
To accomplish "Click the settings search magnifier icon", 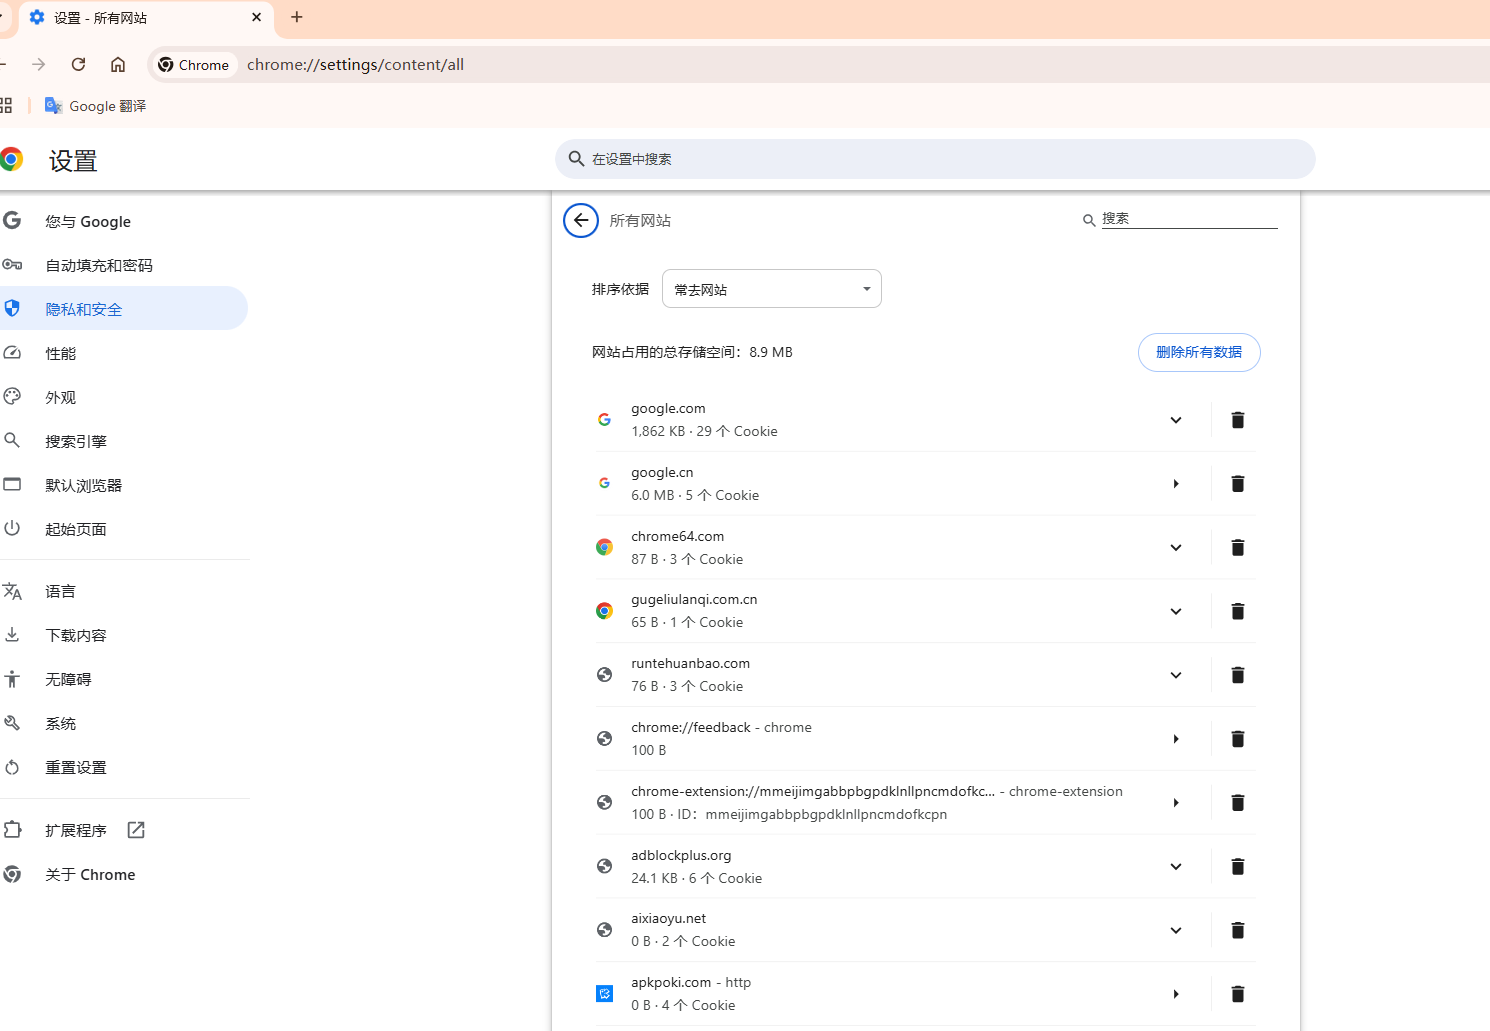I will tap(576, 159).
